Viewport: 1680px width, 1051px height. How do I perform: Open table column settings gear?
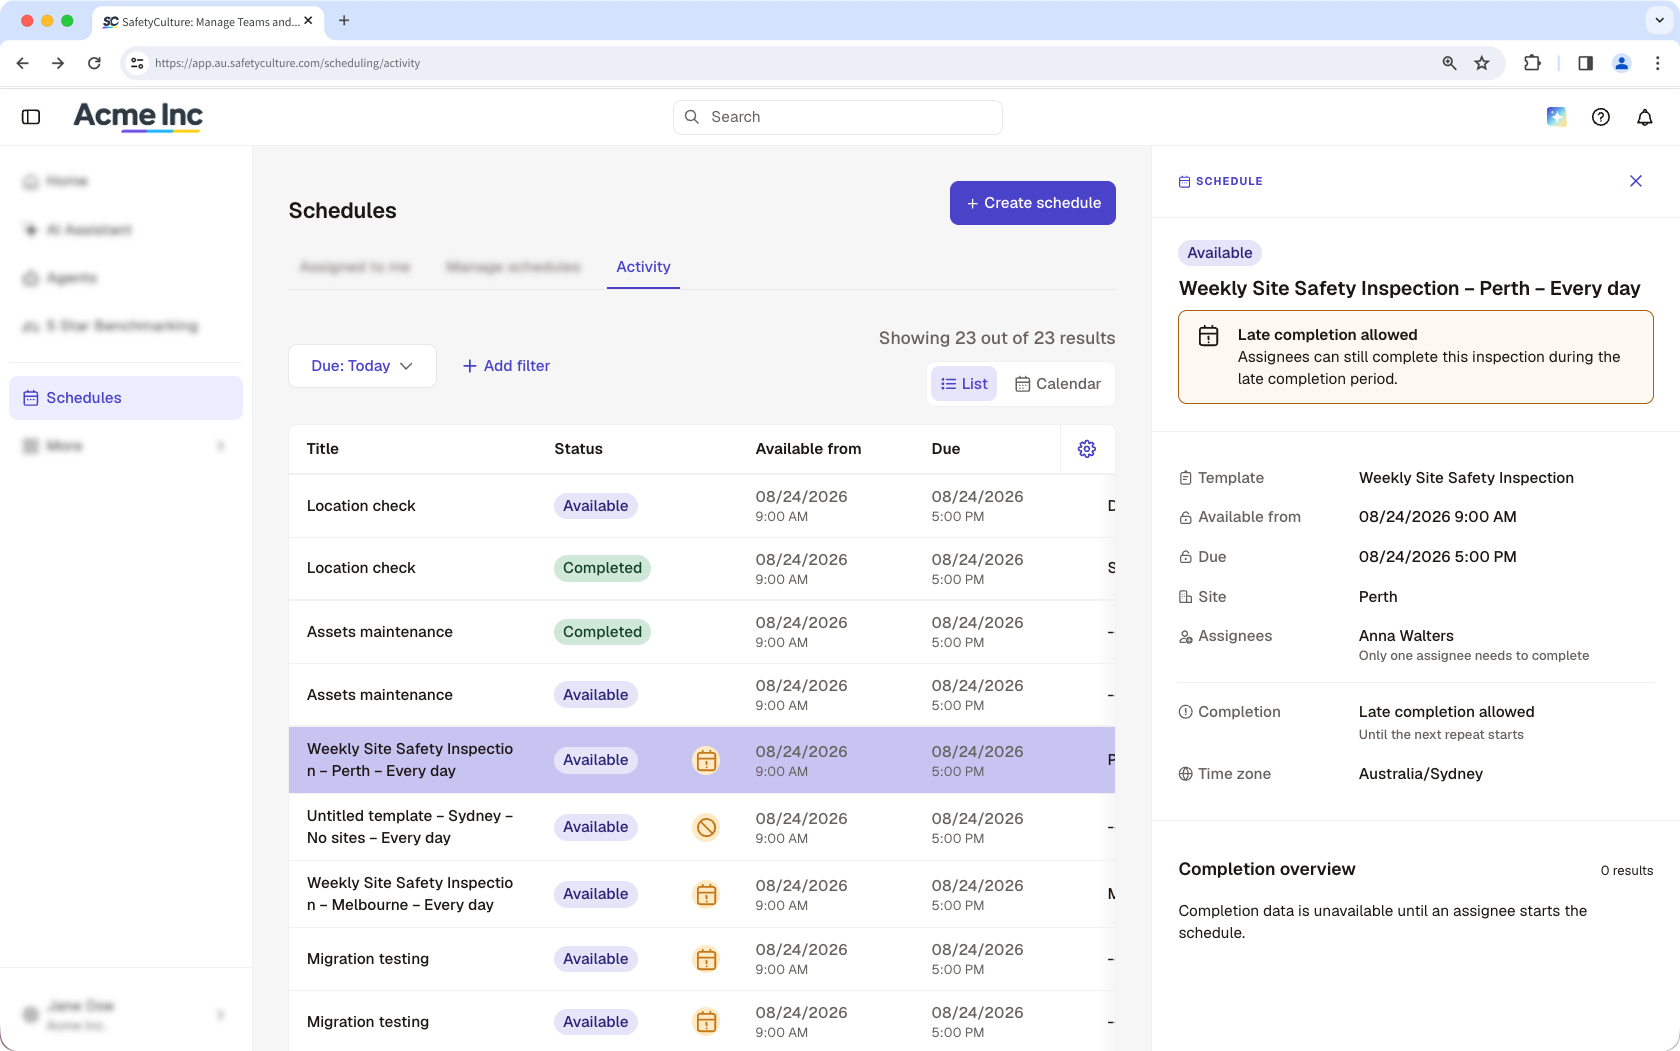[1087, 449]
